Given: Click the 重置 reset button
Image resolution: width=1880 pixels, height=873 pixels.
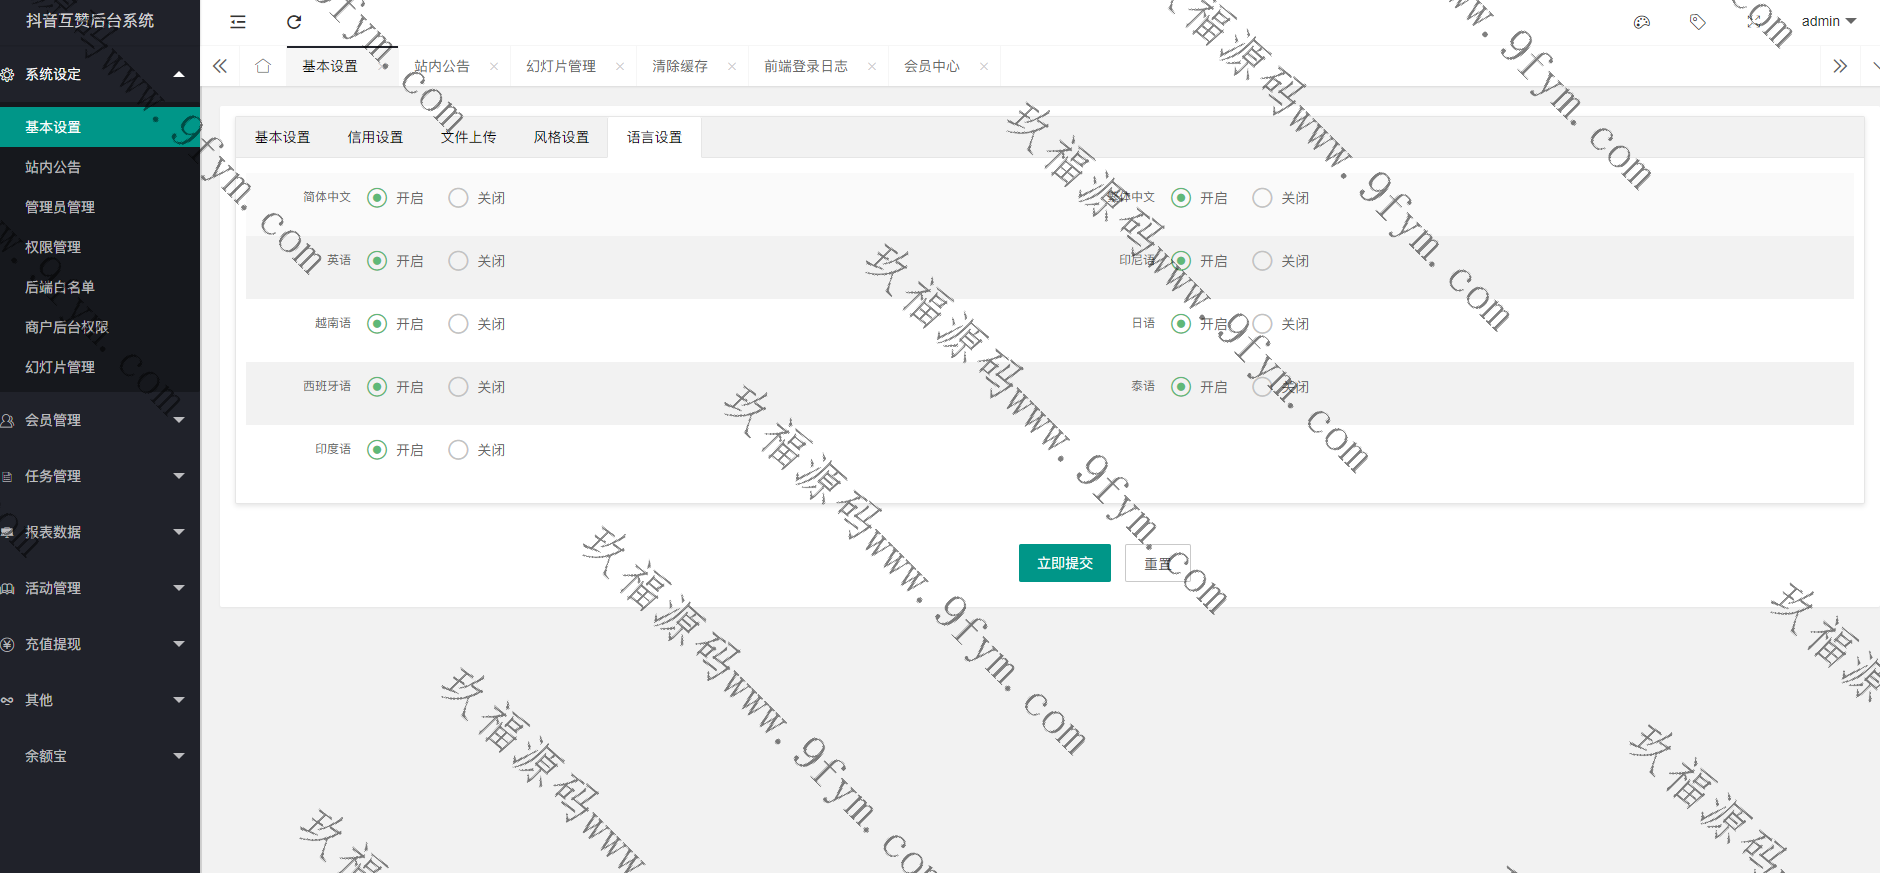Looking at the screenshot, I should click(x=1157, y=563).
